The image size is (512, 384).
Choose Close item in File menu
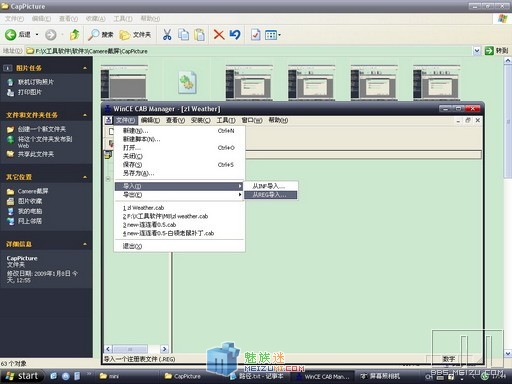point(179,156)
